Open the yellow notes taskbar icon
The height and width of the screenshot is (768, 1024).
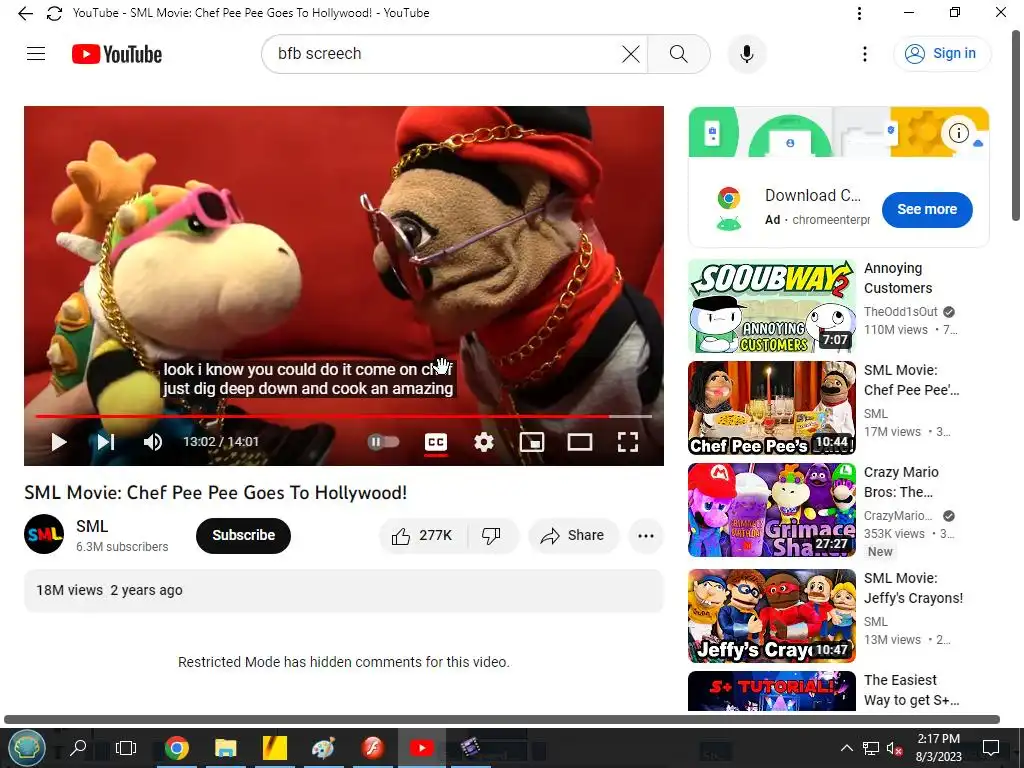(275, 748)
